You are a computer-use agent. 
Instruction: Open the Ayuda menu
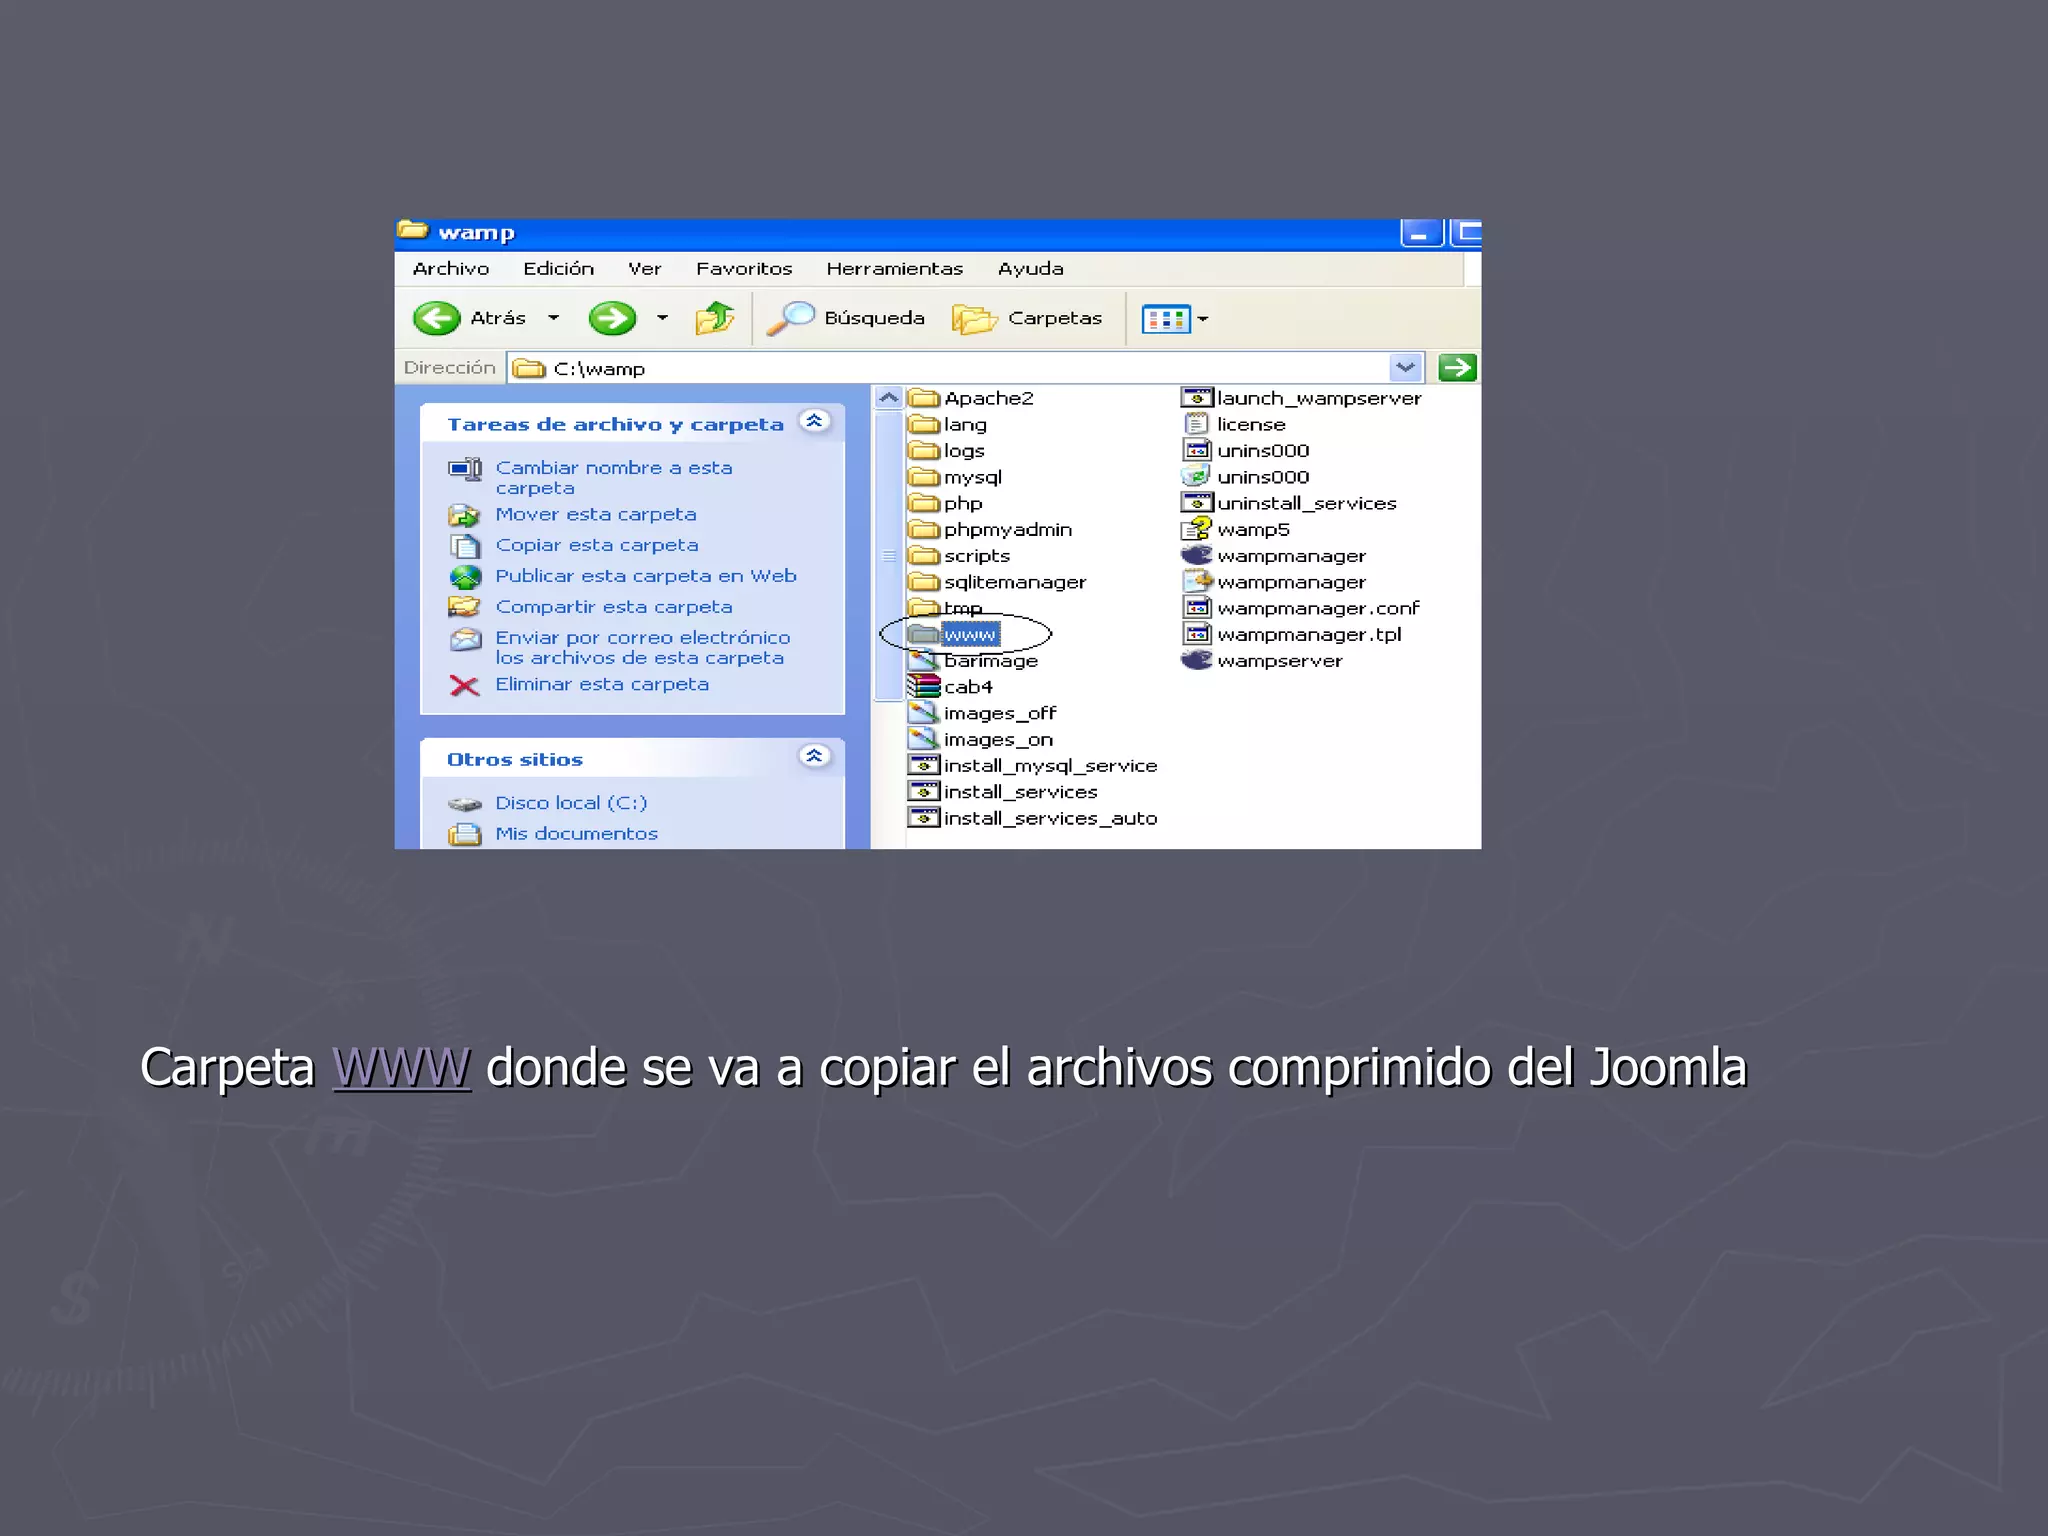[x=1031, y=269]
